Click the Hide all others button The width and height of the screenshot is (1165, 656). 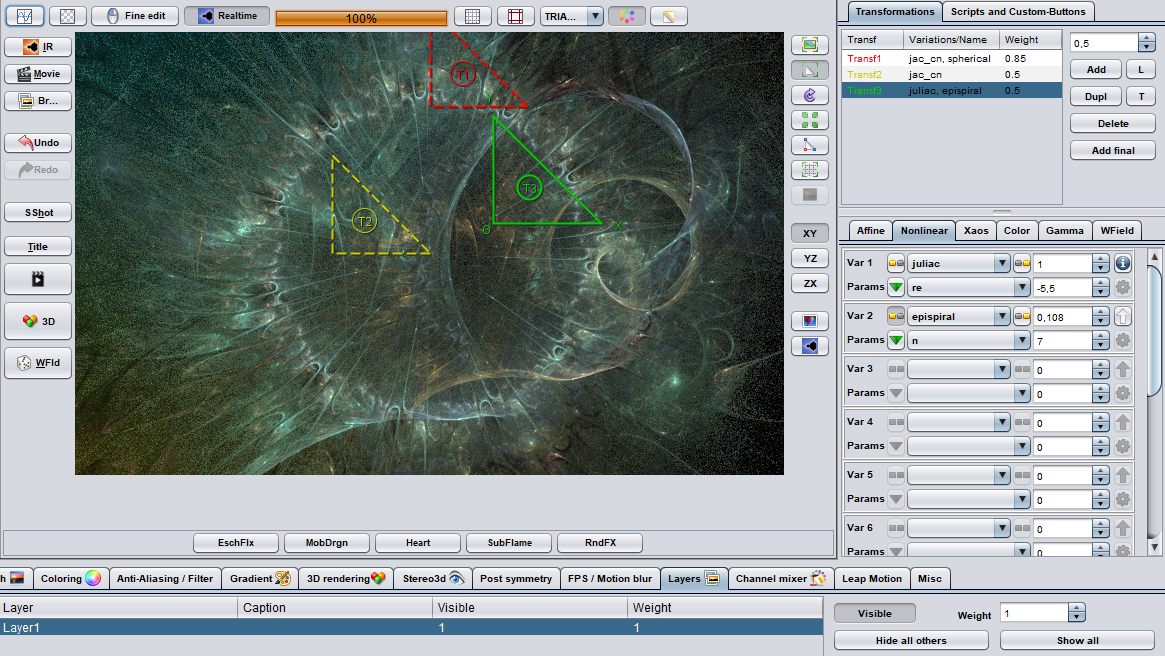pos(911,640)
